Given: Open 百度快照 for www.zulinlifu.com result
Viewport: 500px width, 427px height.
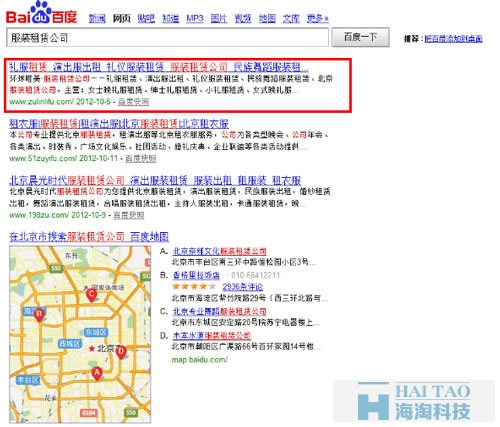Looking at the screenshot, I should (x=134, y=102).
